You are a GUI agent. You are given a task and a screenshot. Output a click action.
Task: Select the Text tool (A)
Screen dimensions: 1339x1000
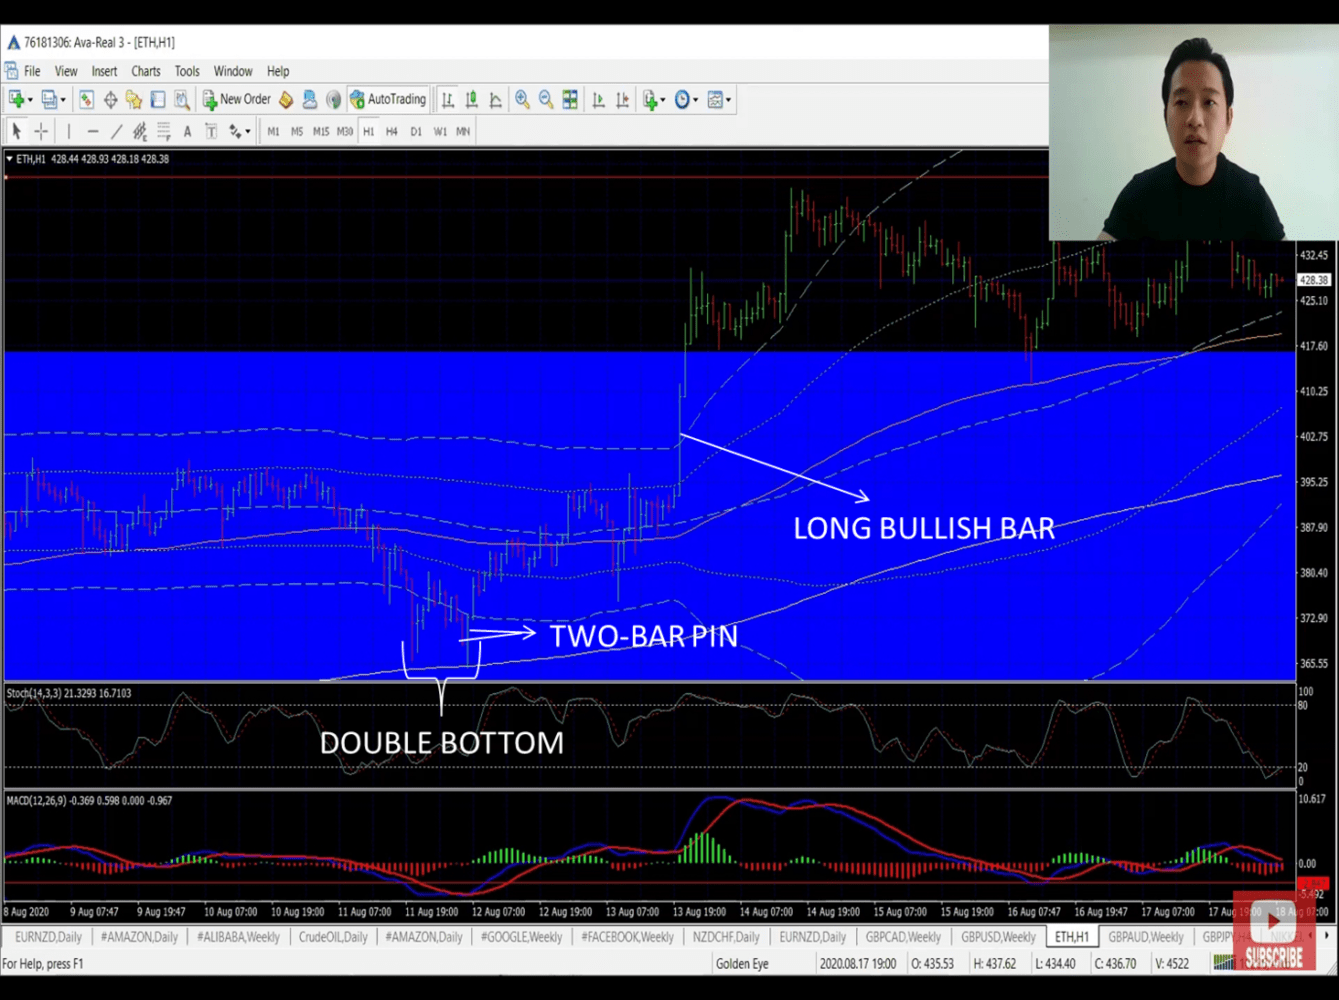188,131
